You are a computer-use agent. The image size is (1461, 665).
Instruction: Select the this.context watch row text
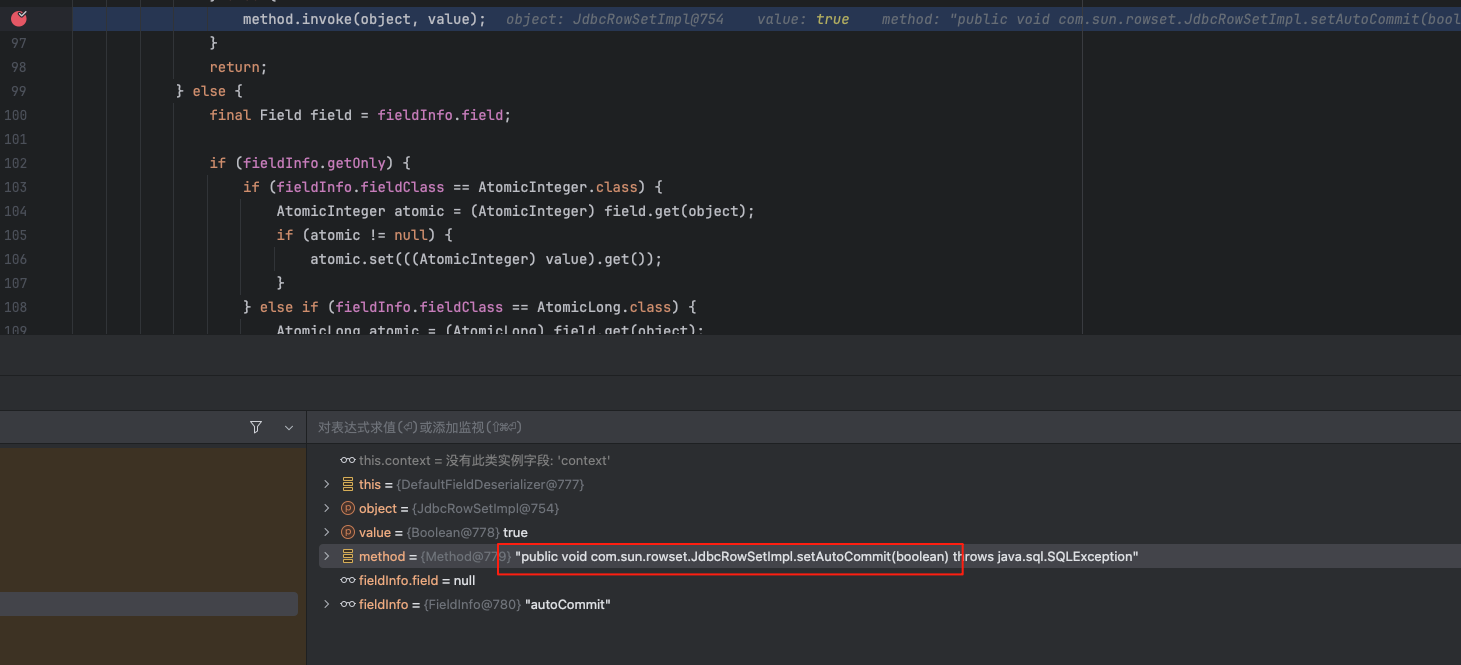(x=484, y=460)
